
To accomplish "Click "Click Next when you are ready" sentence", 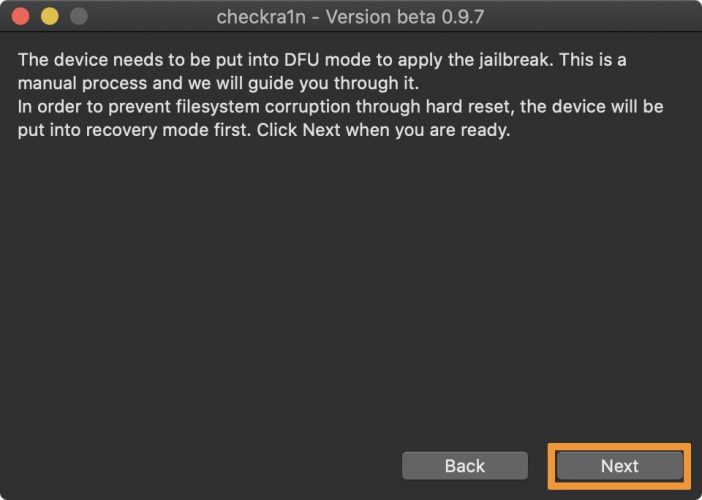I will pos(384,130).
